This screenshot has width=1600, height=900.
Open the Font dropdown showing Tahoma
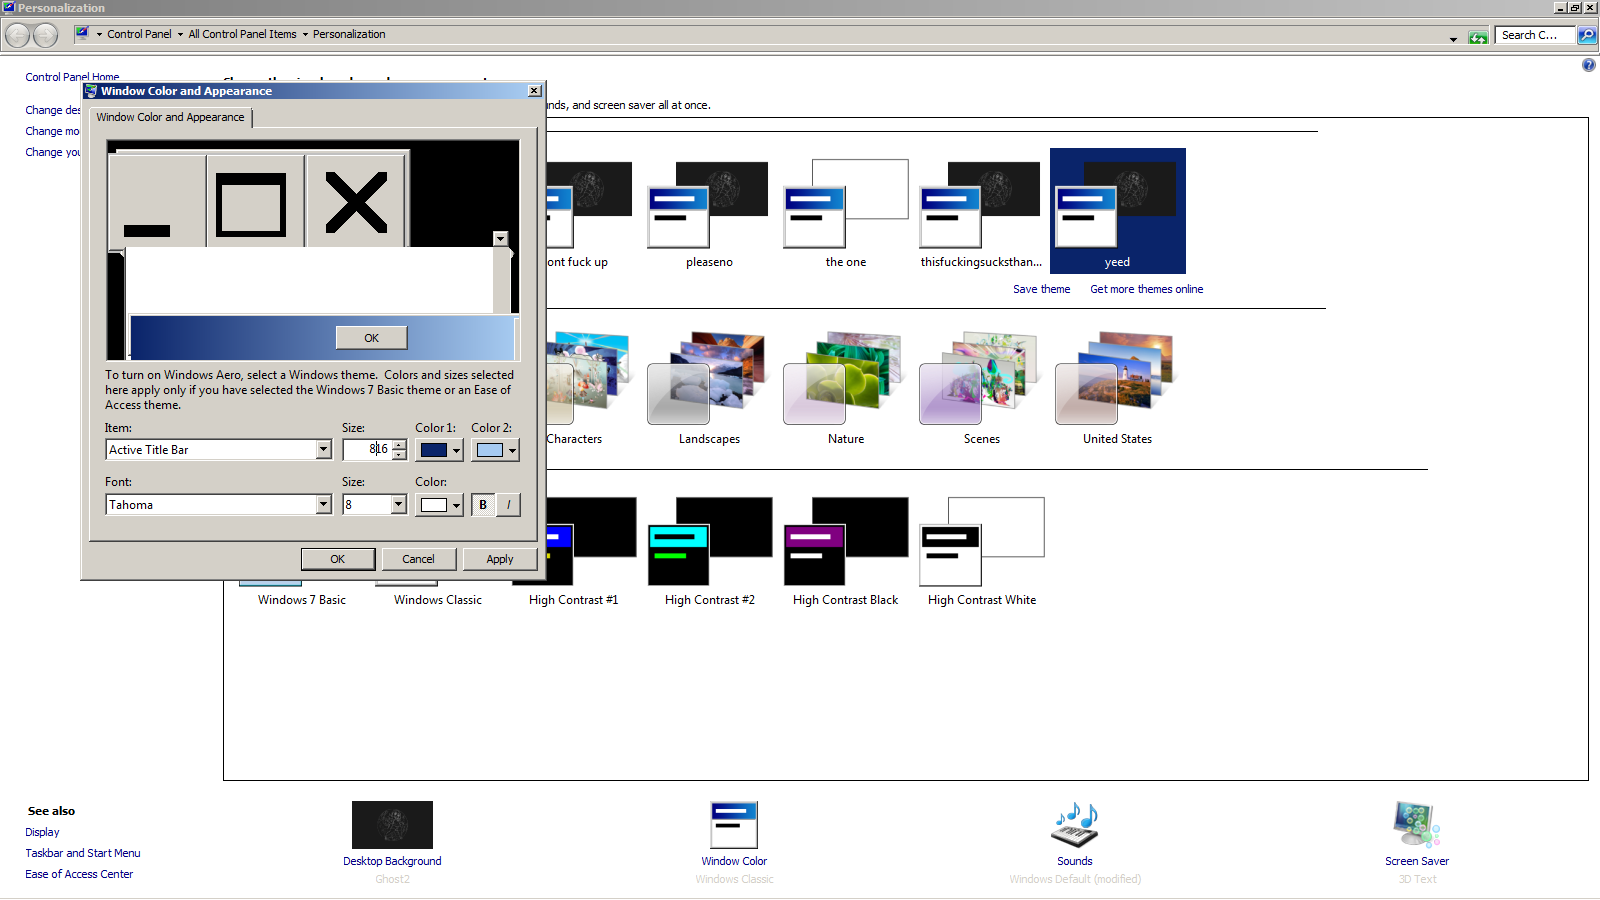[323, 505]
